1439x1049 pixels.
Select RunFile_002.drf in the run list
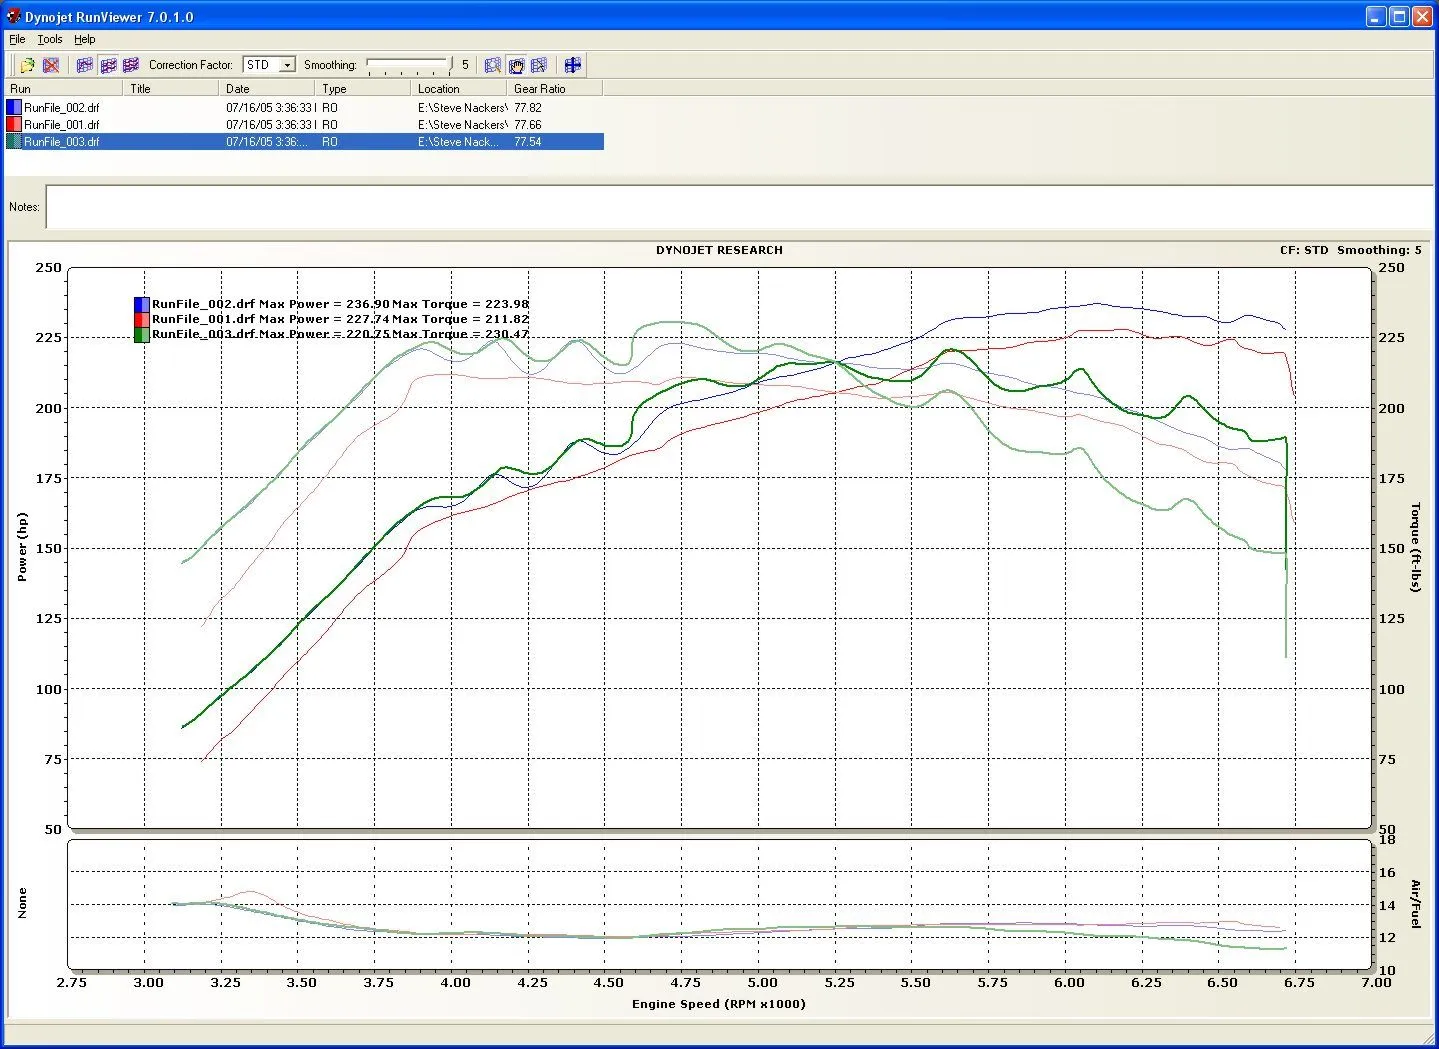click(x=62, y=108)
